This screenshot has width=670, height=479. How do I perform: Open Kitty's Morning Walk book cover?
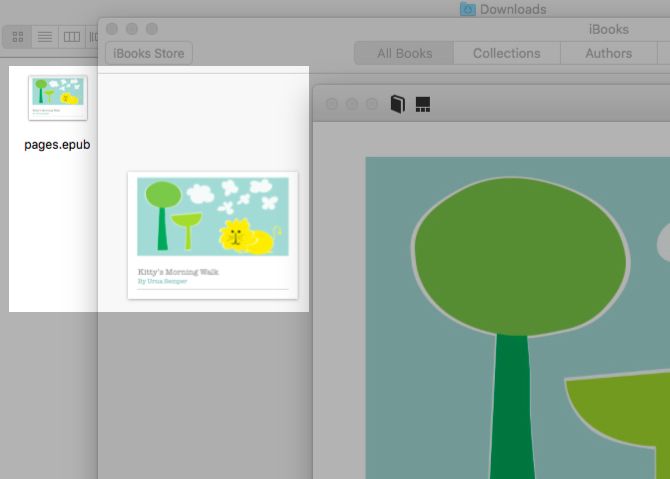(x=213, y=235)
